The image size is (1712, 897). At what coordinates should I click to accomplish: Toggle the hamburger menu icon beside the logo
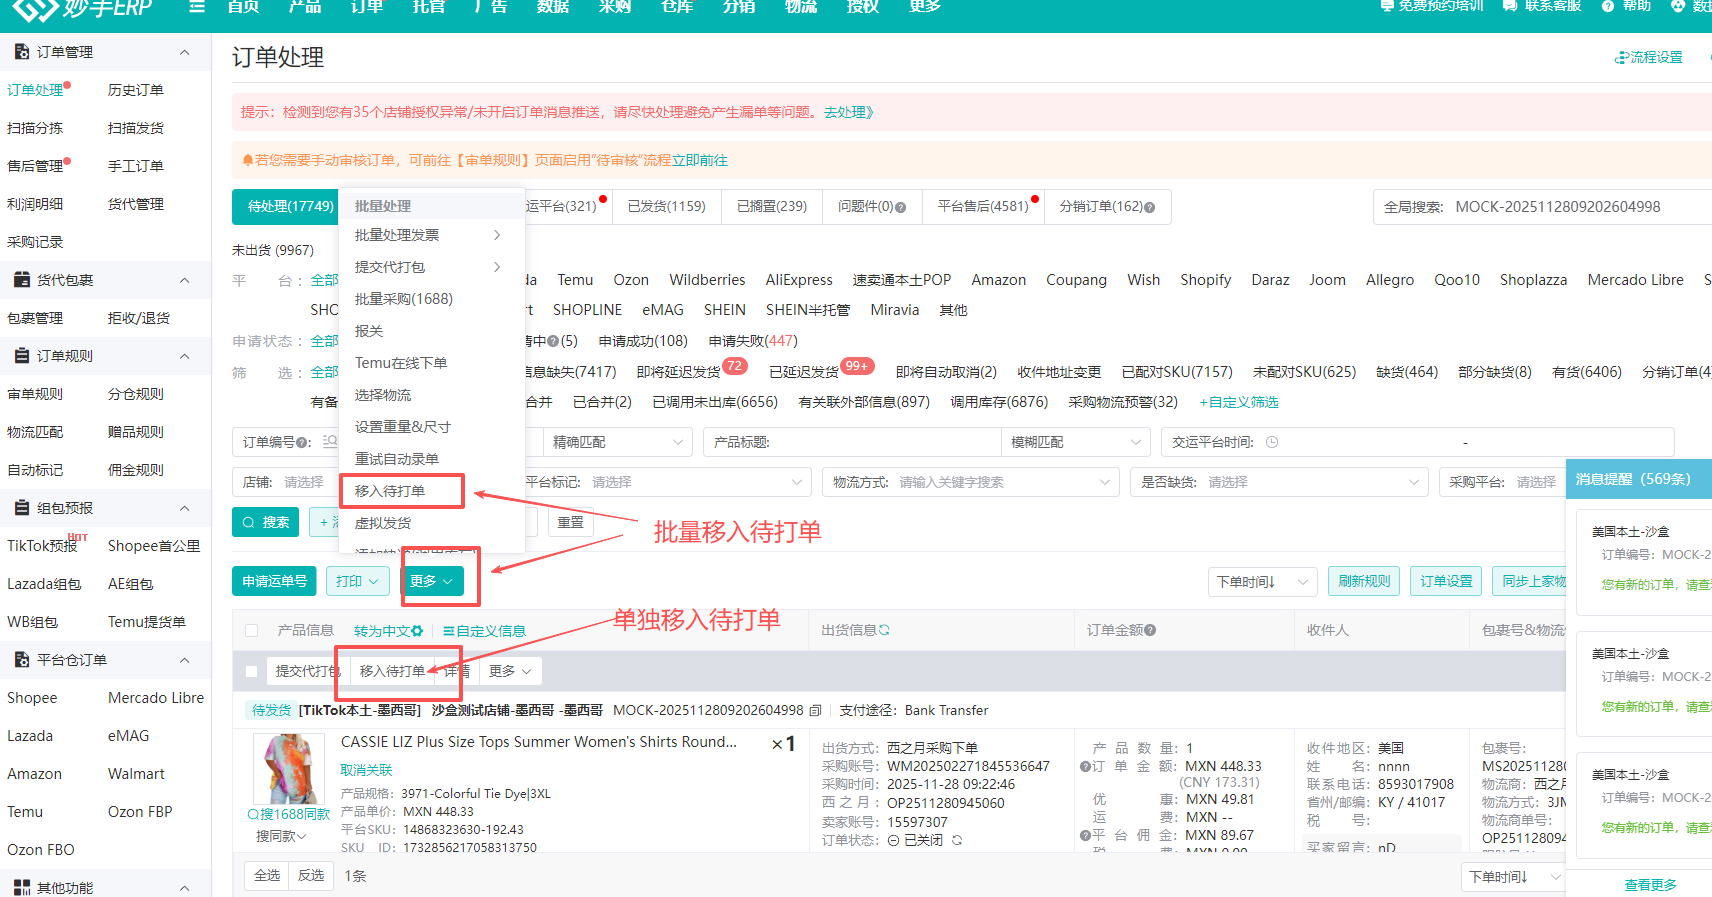click(x=197, y=7)
